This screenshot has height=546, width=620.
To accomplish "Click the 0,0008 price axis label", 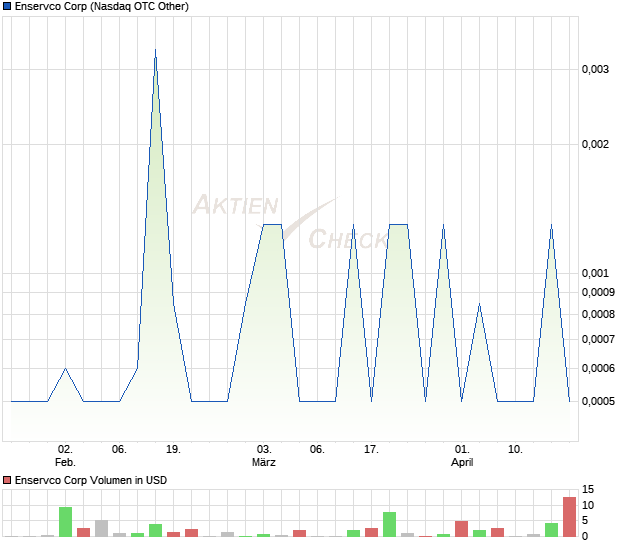I will coord(598,314).
